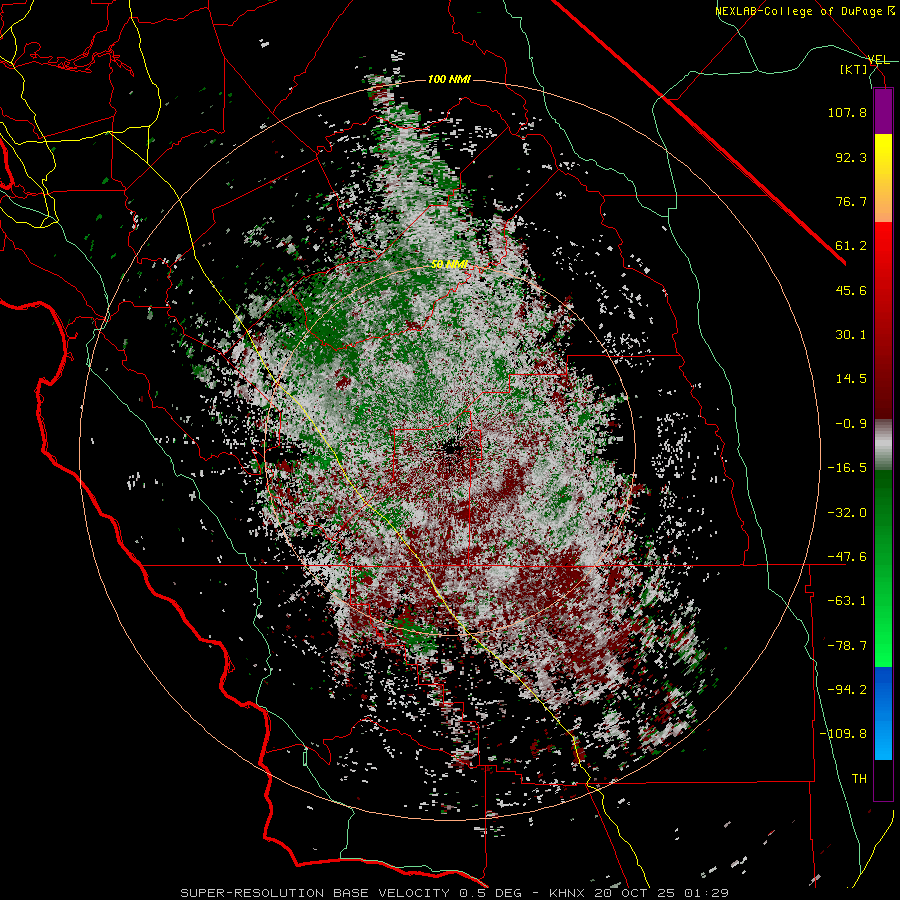
Task: Select the -109.8 scale value
Action: click(x=843, y=734)
